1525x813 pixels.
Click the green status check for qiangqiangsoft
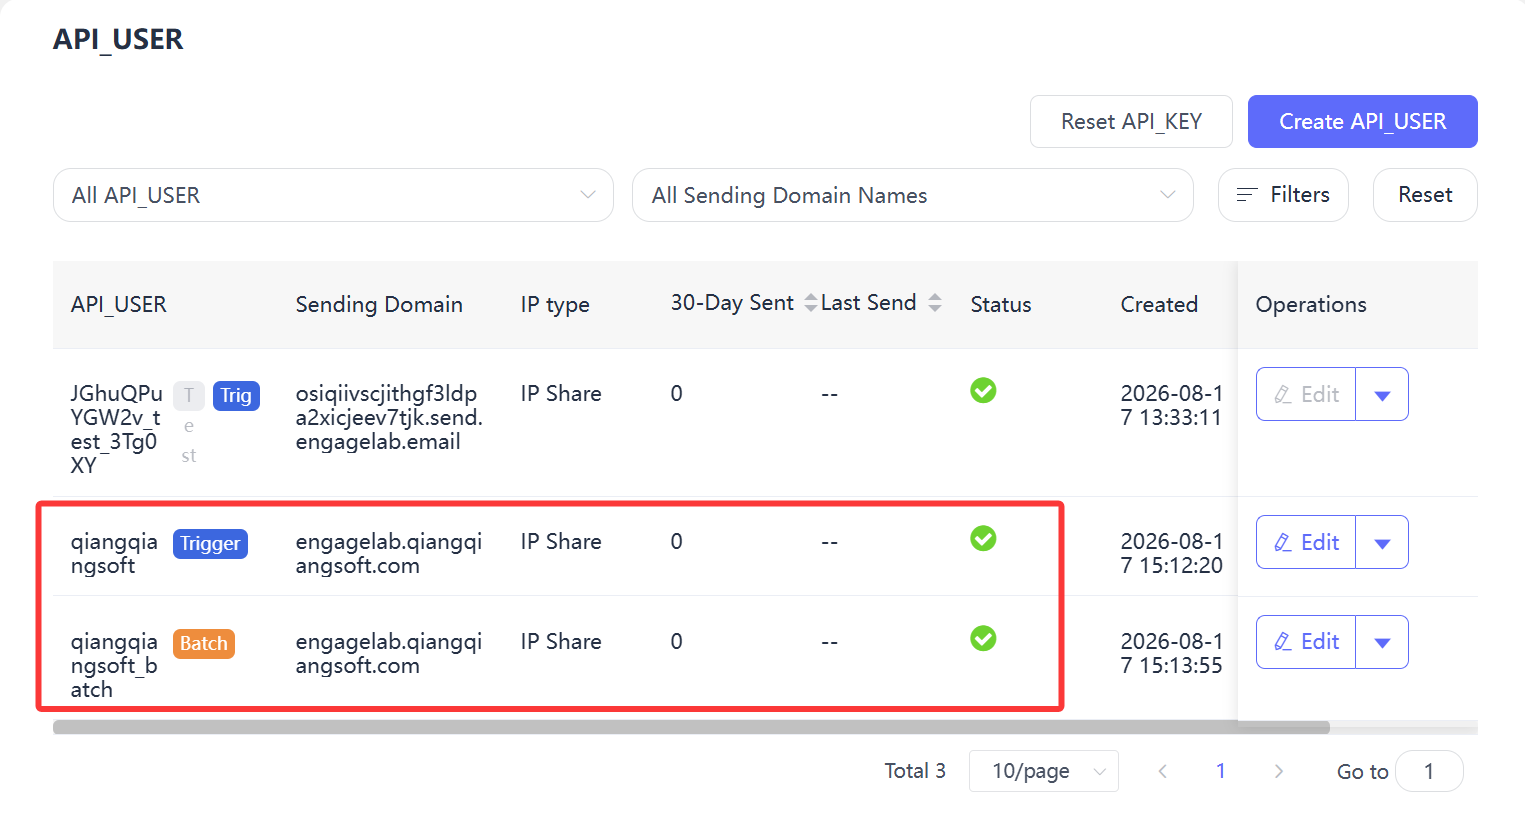point(983,539)
